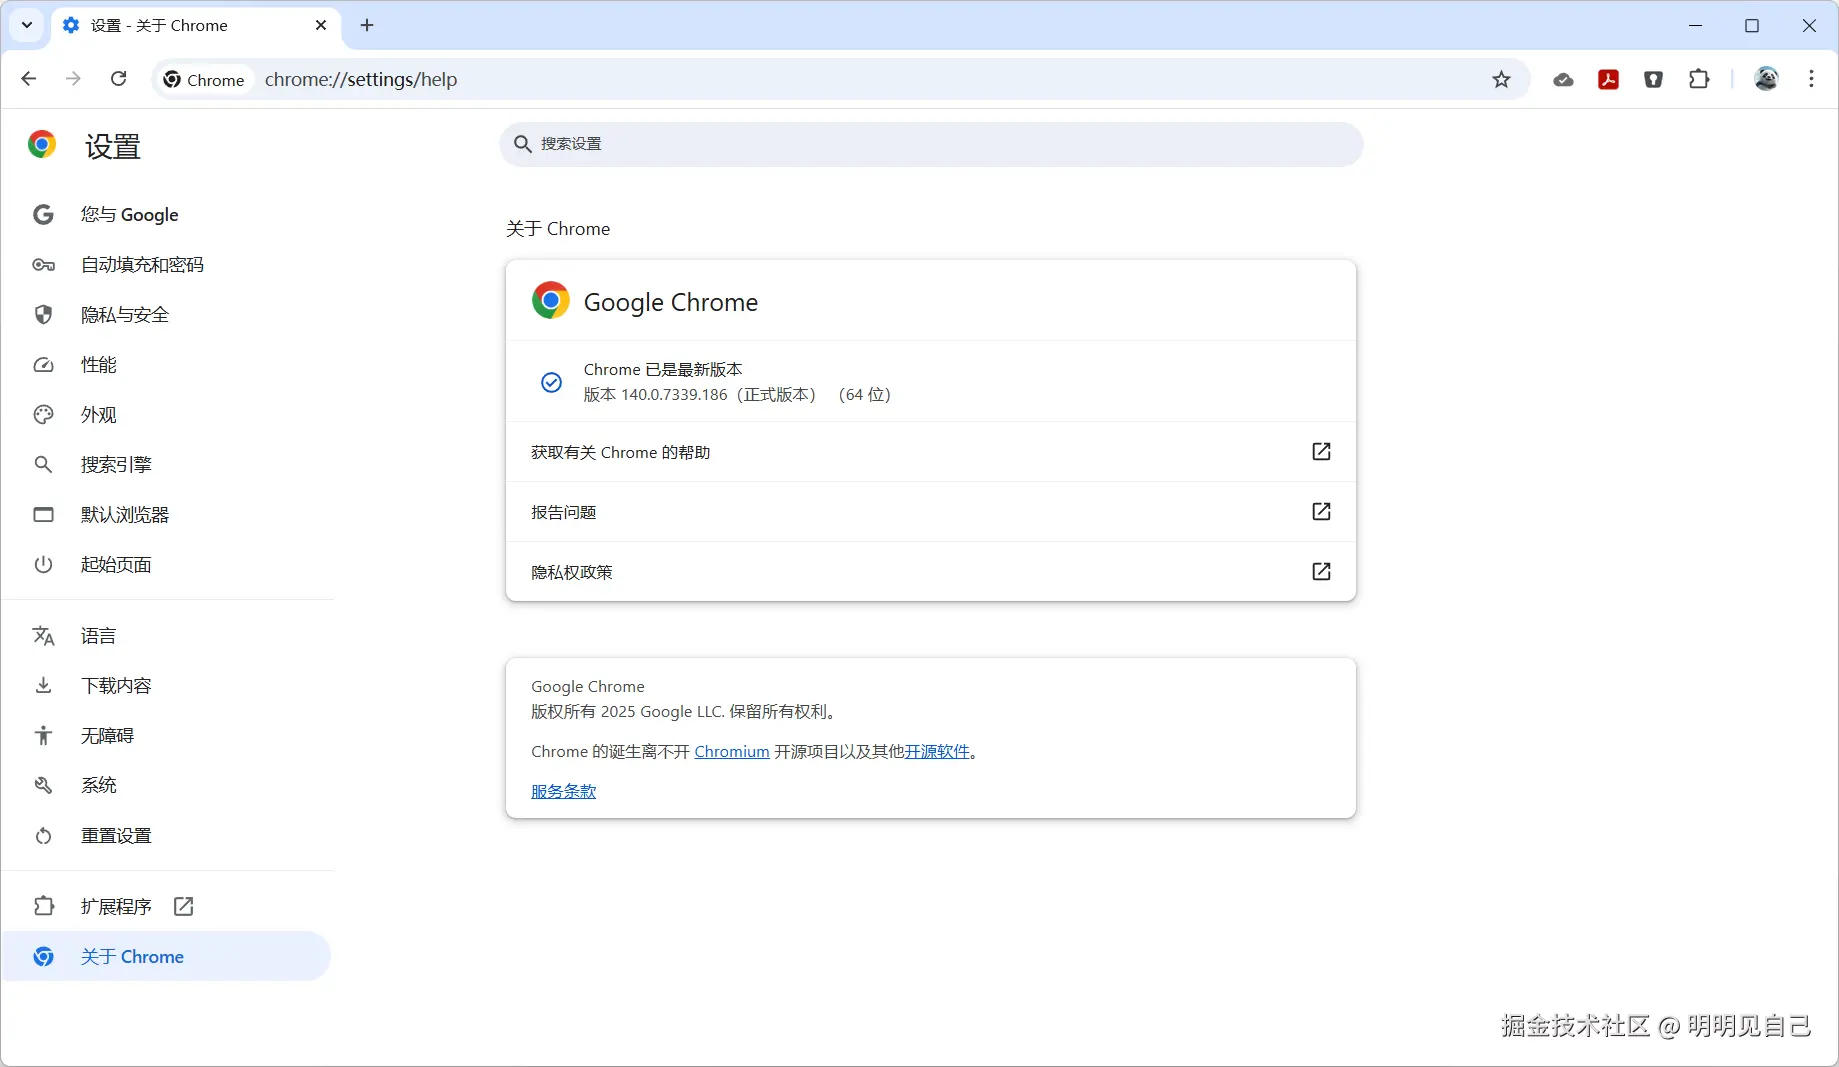Open 系统 settings section
The image size is (1839, 1067).
click(x=166, y=786)
